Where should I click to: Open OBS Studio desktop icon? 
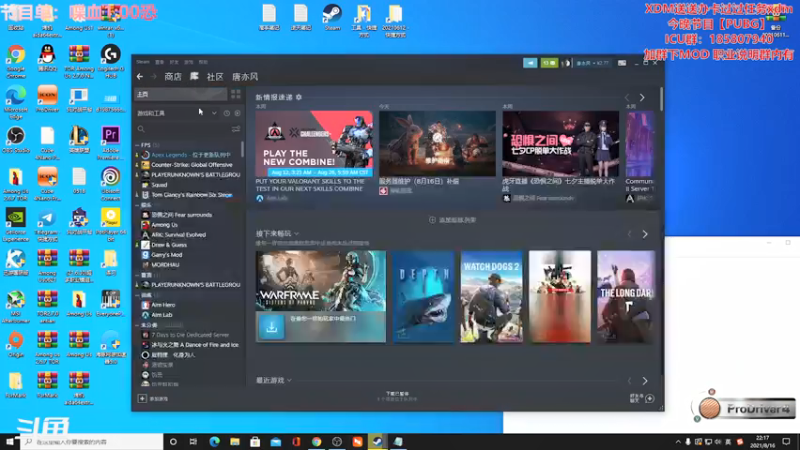pos(16,140)
